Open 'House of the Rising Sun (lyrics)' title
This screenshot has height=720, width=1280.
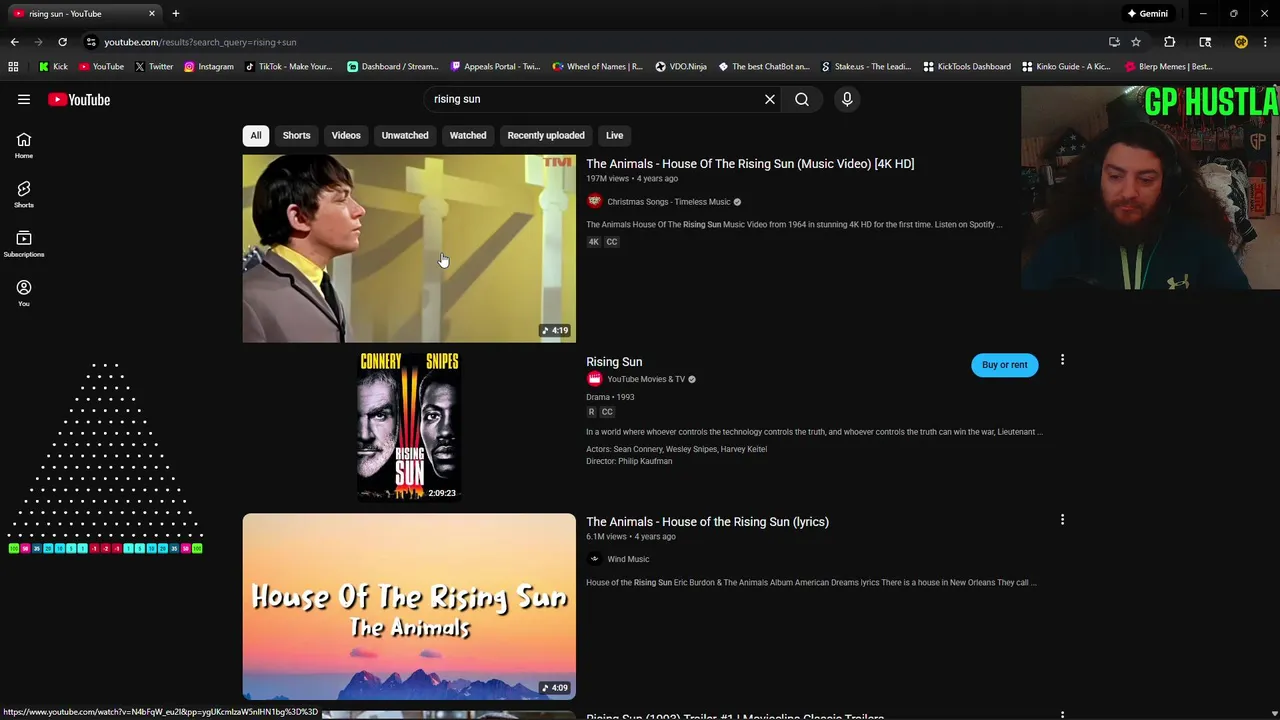(x=707, y=522)
